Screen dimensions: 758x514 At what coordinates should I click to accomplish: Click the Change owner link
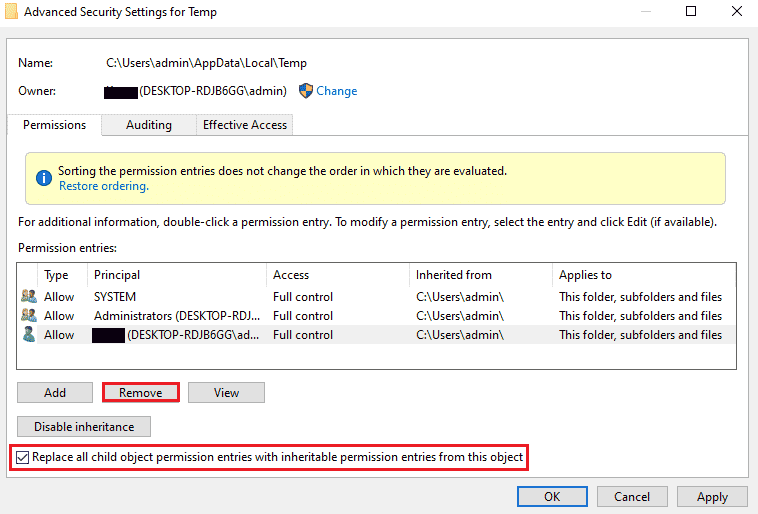(x=336, y=91)
